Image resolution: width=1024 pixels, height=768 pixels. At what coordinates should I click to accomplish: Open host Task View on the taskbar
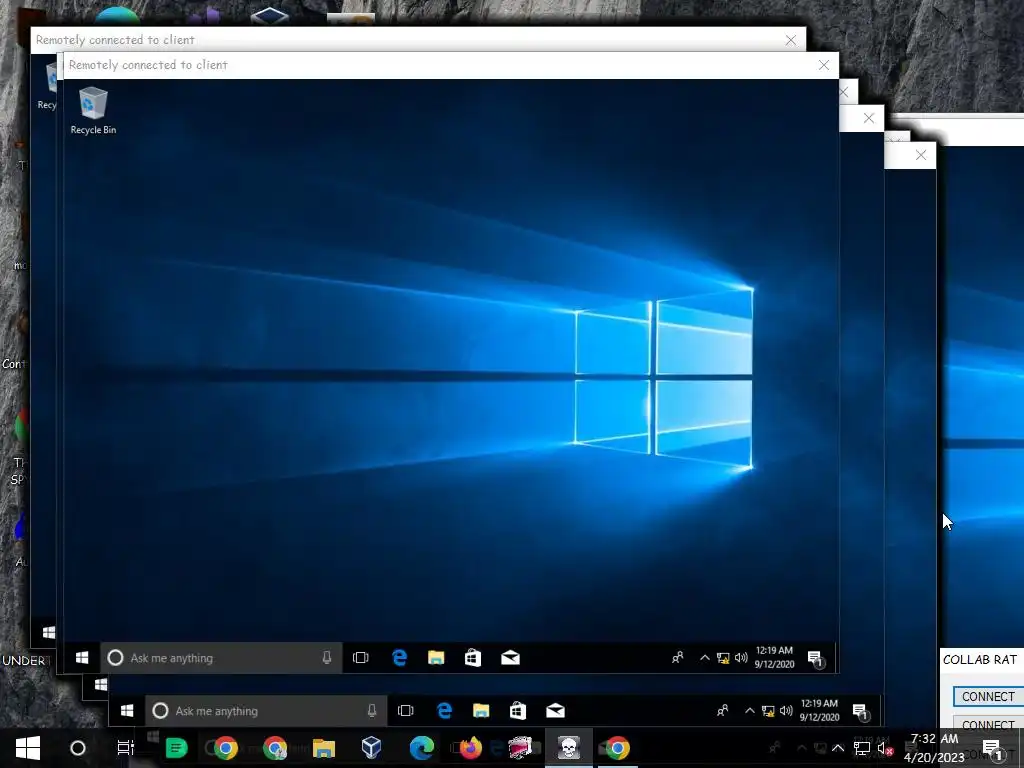tap(125, 748)
